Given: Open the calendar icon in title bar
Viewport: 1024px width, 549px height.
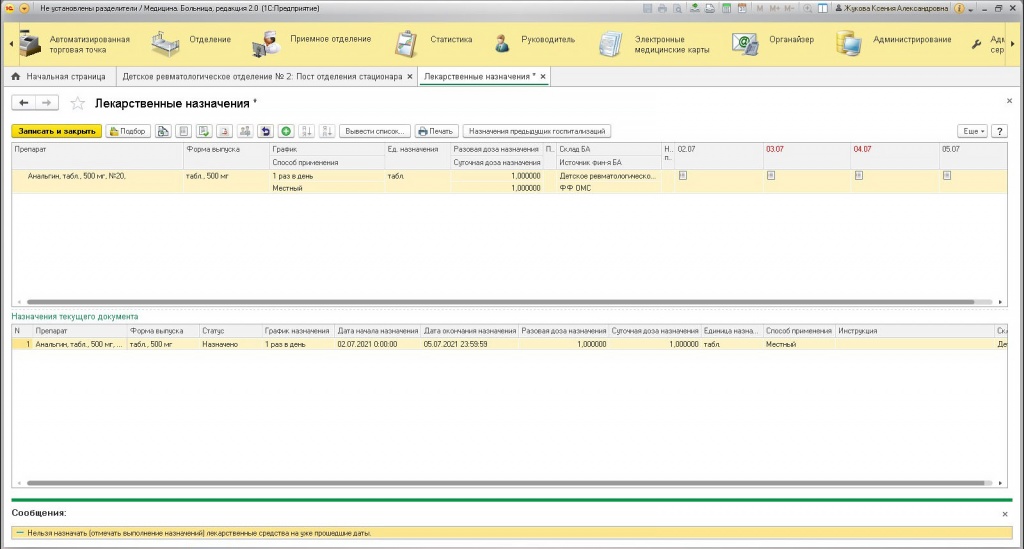Looking at the screenshot, I should pyautogui.click(x=742, y=8).
